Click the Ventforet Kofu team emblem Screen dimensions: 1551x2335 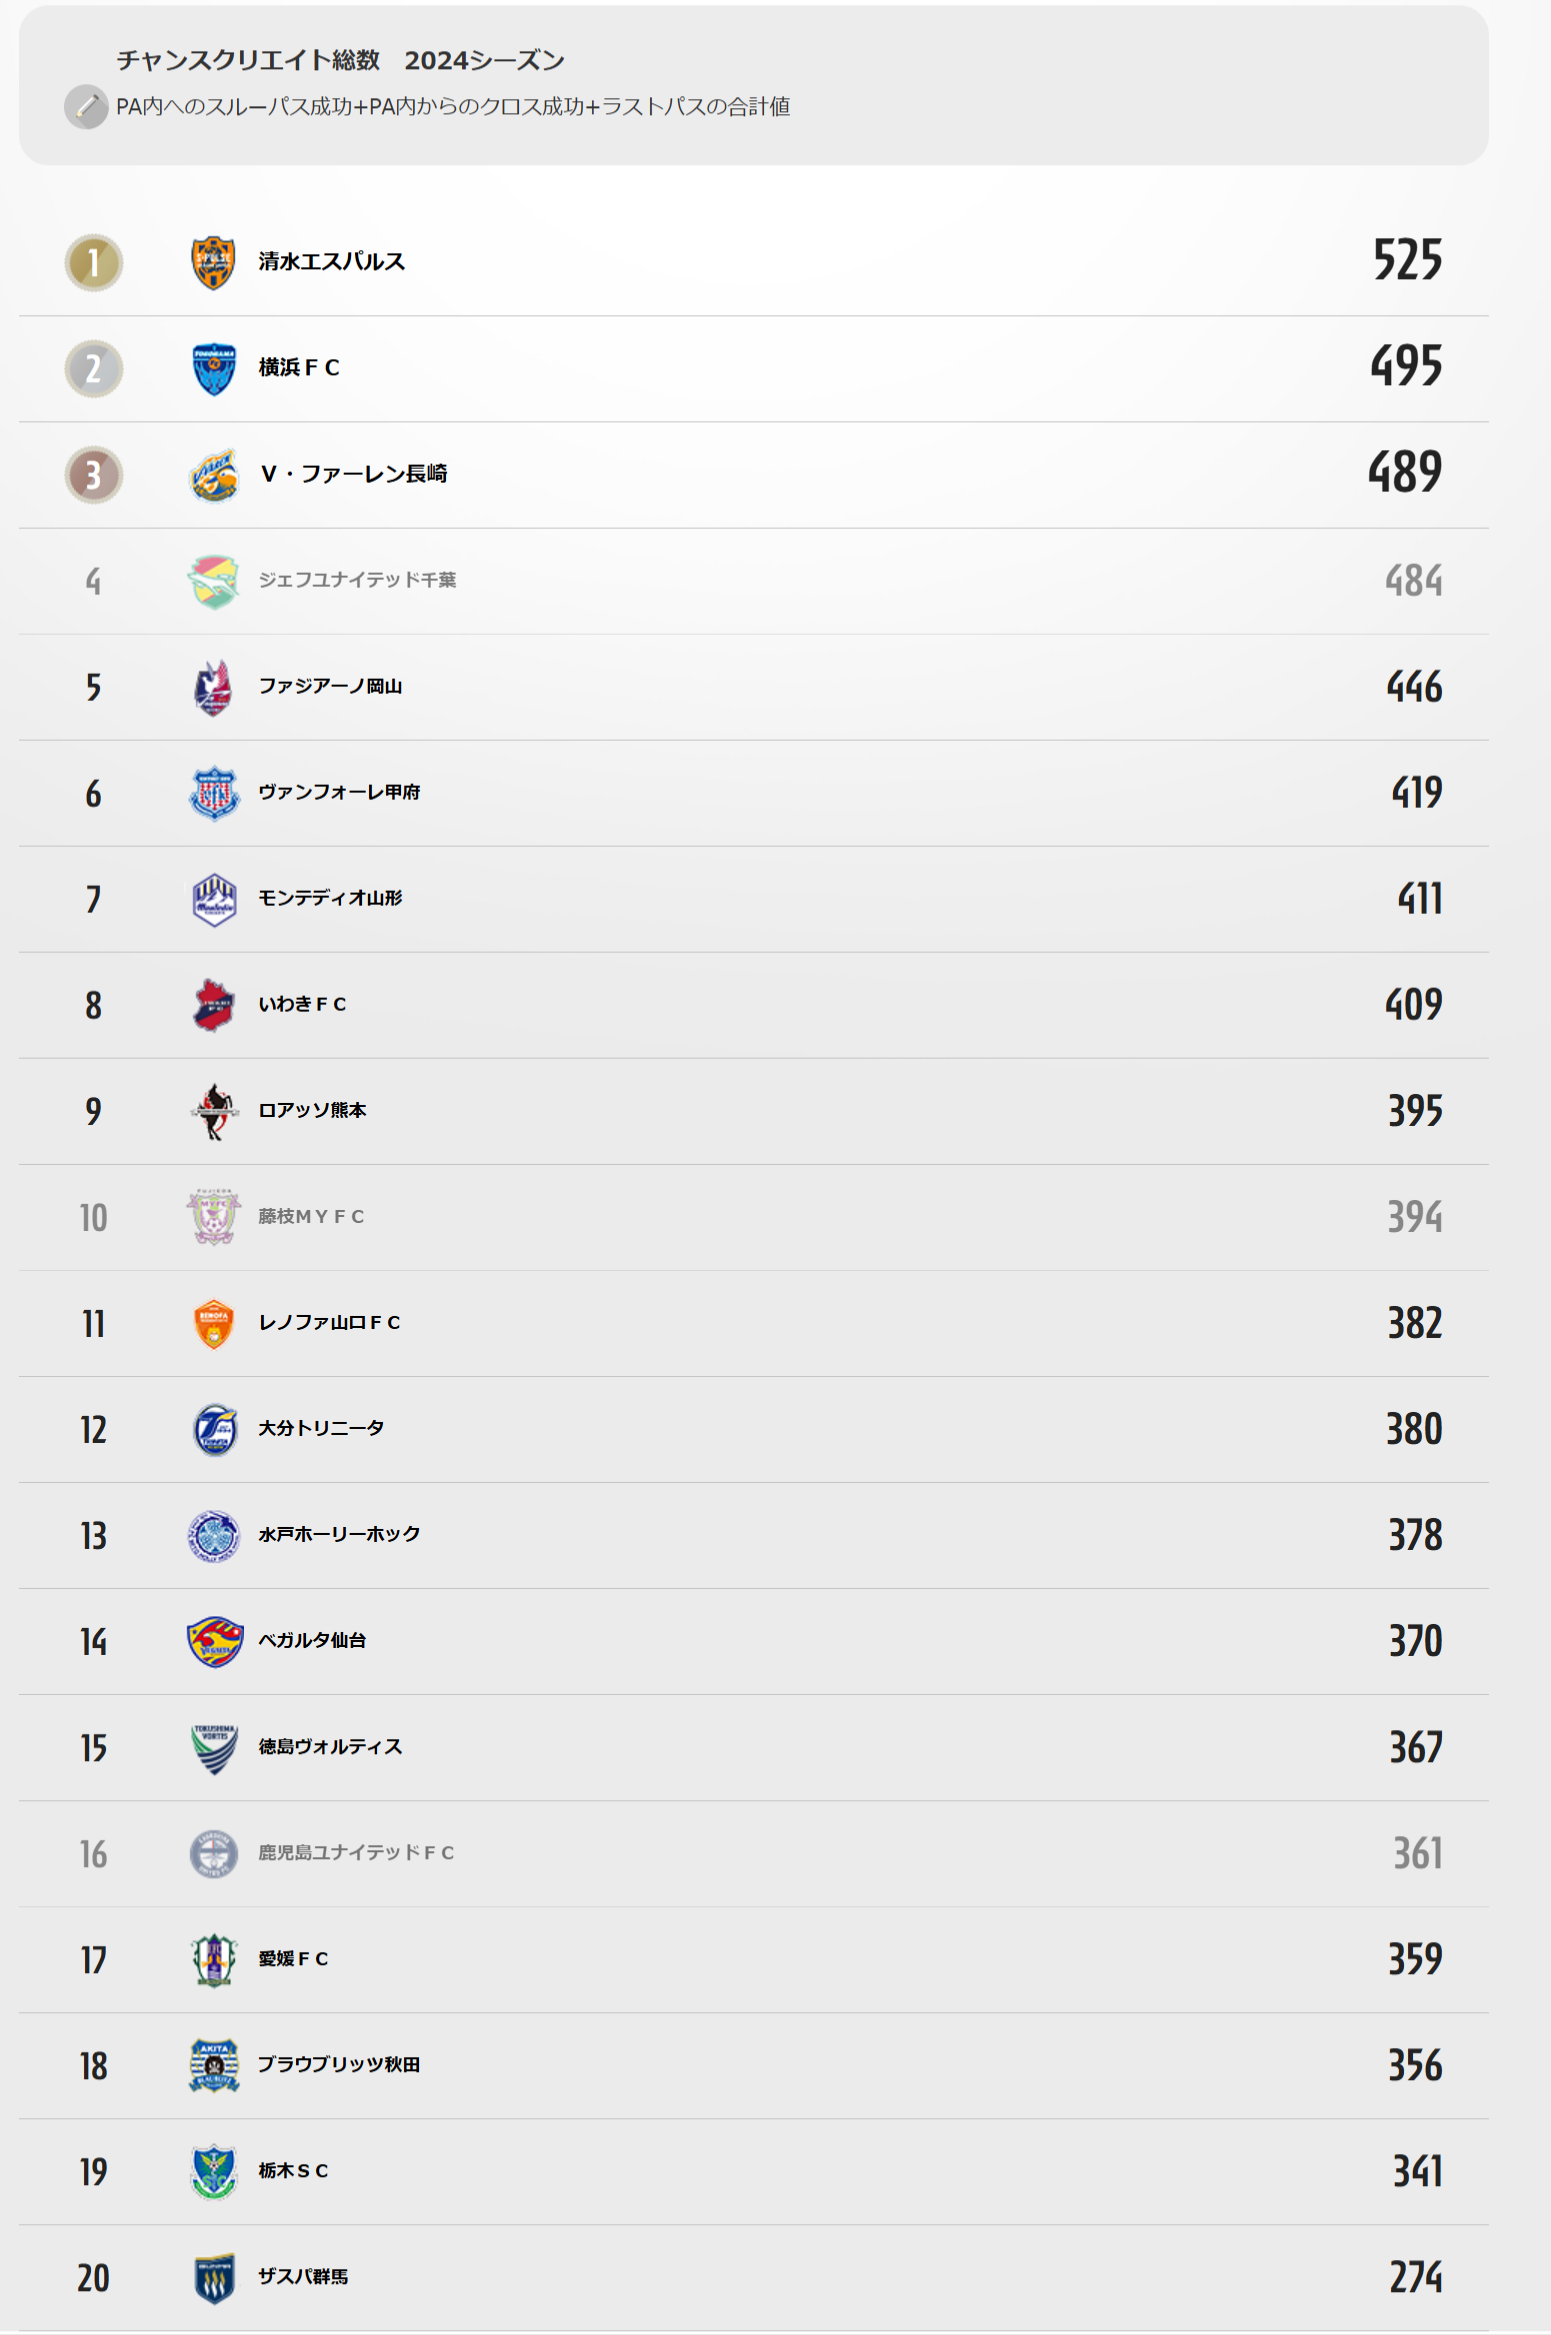tap(213, 793)
